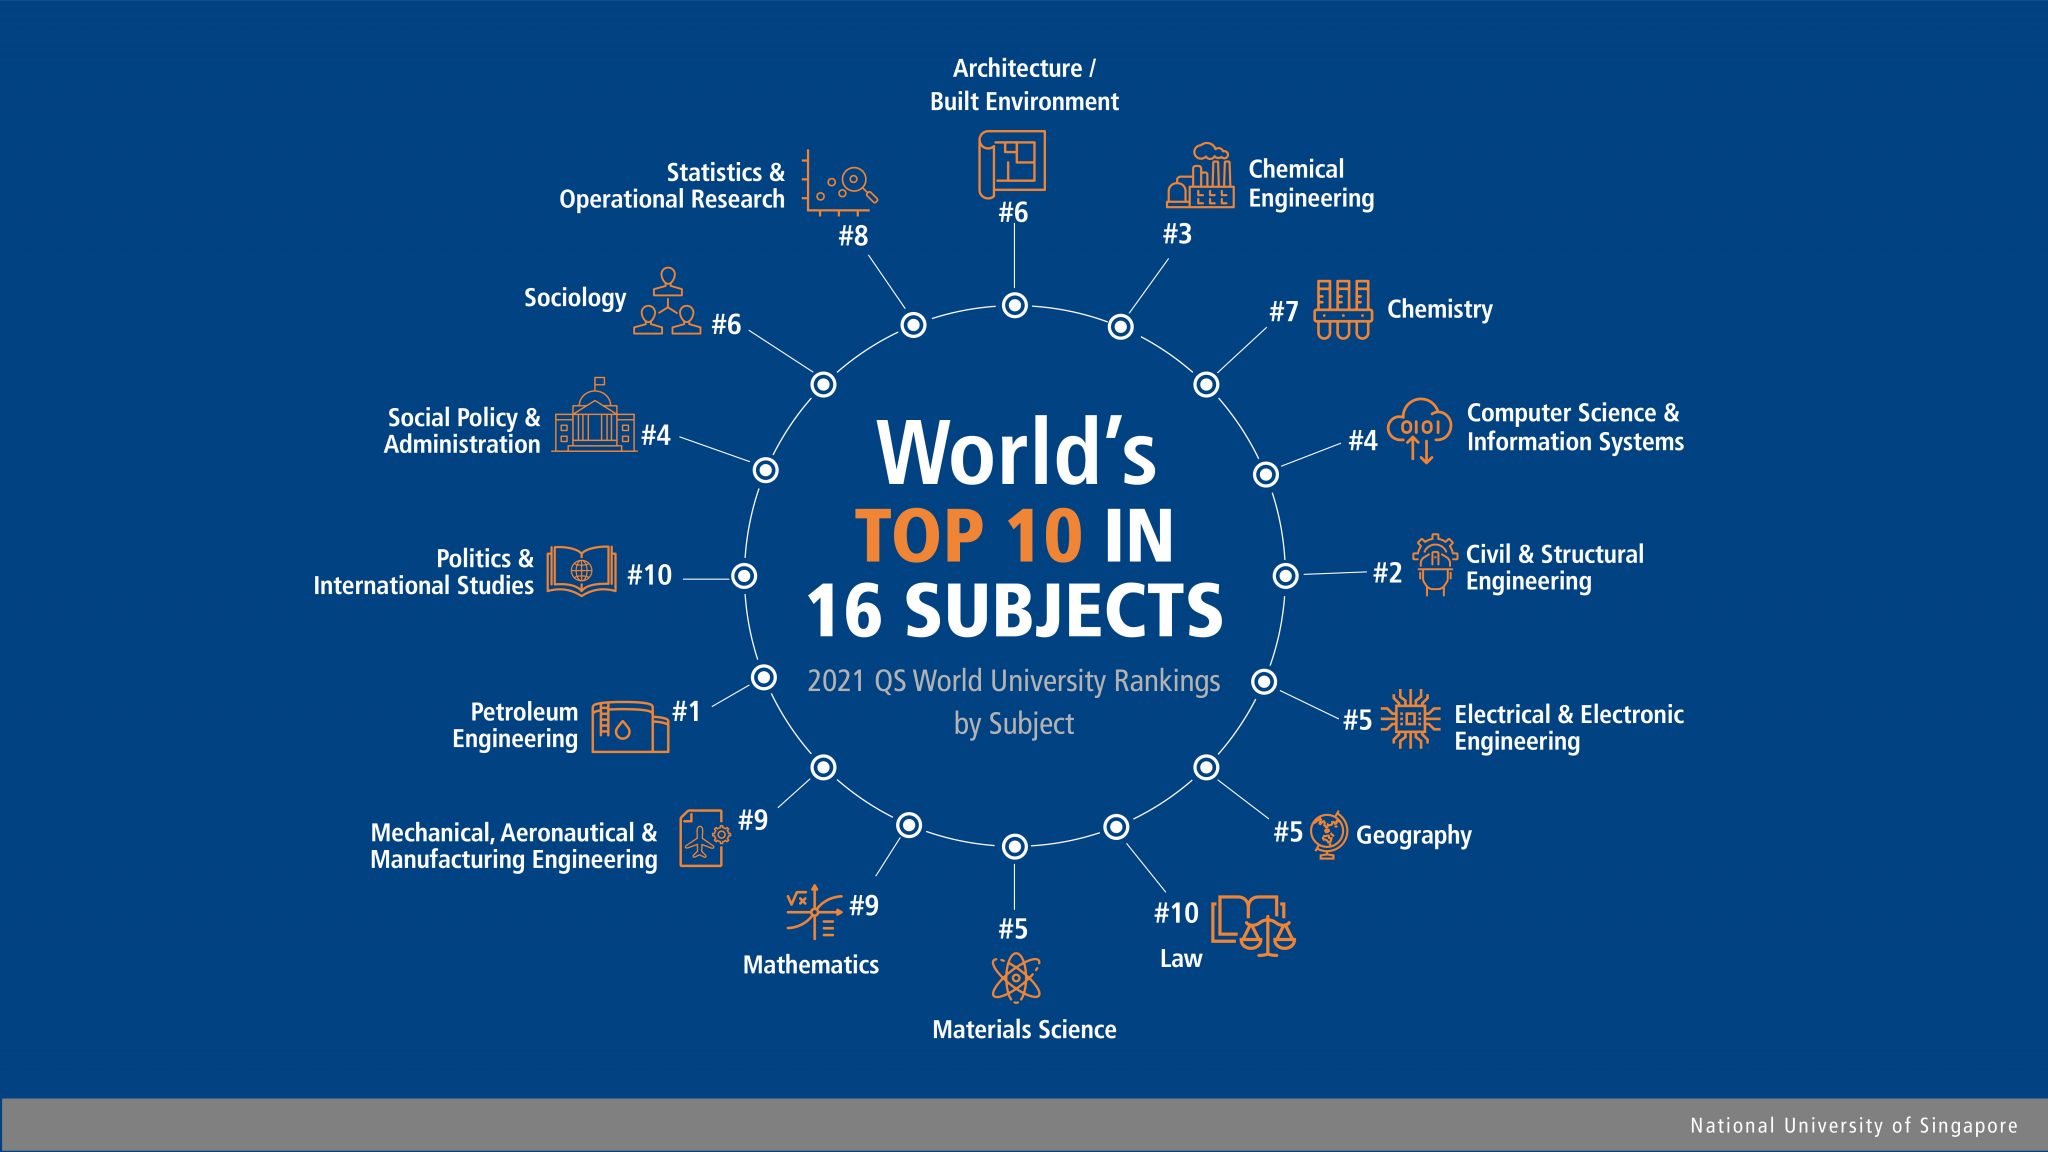Screen dimensions: 2048x1152
Task: Click the National University of Singapore text
Action: tap(1853, 1126)
